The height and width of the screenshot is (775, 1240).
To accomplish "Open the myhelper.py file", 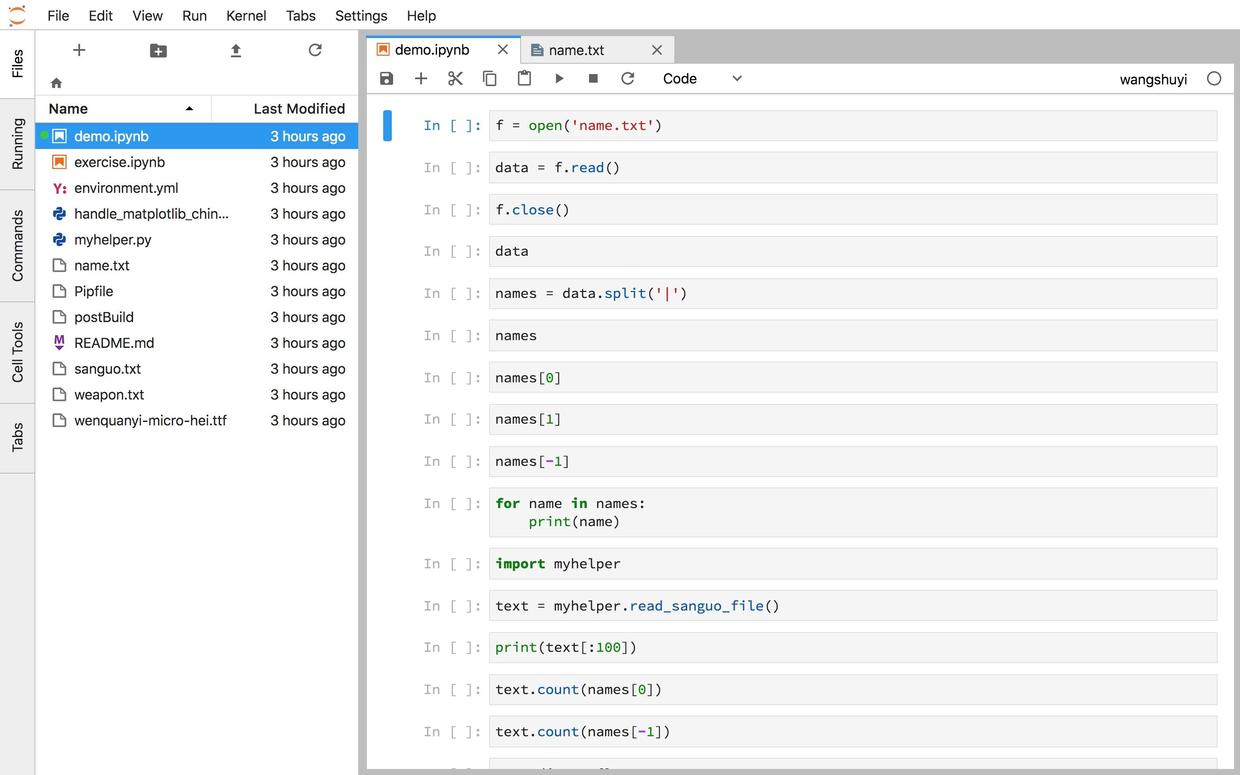I will (113, 239).
